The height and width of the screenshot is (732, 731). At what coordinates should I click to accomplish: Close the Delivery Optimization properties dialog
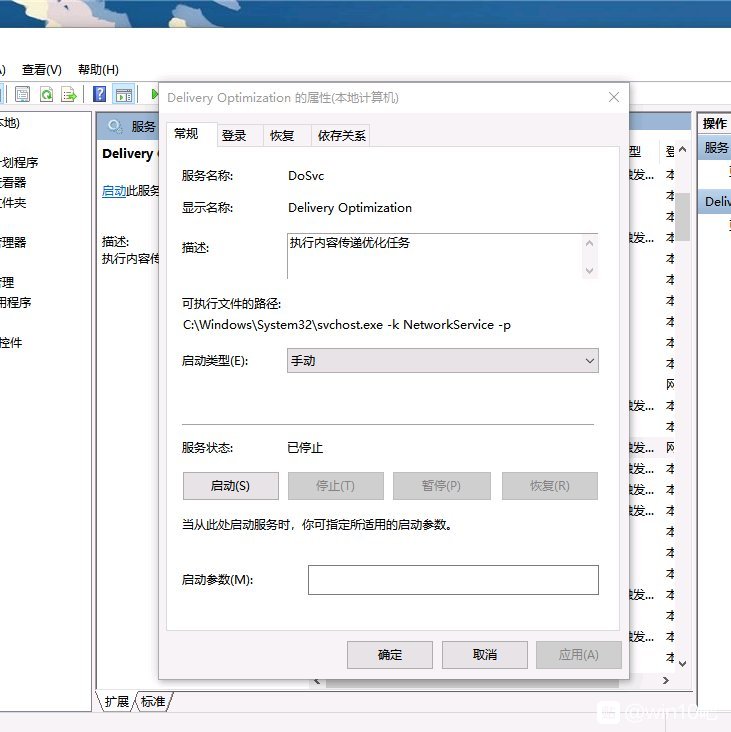pyautogui.click(x=614, y=97)
